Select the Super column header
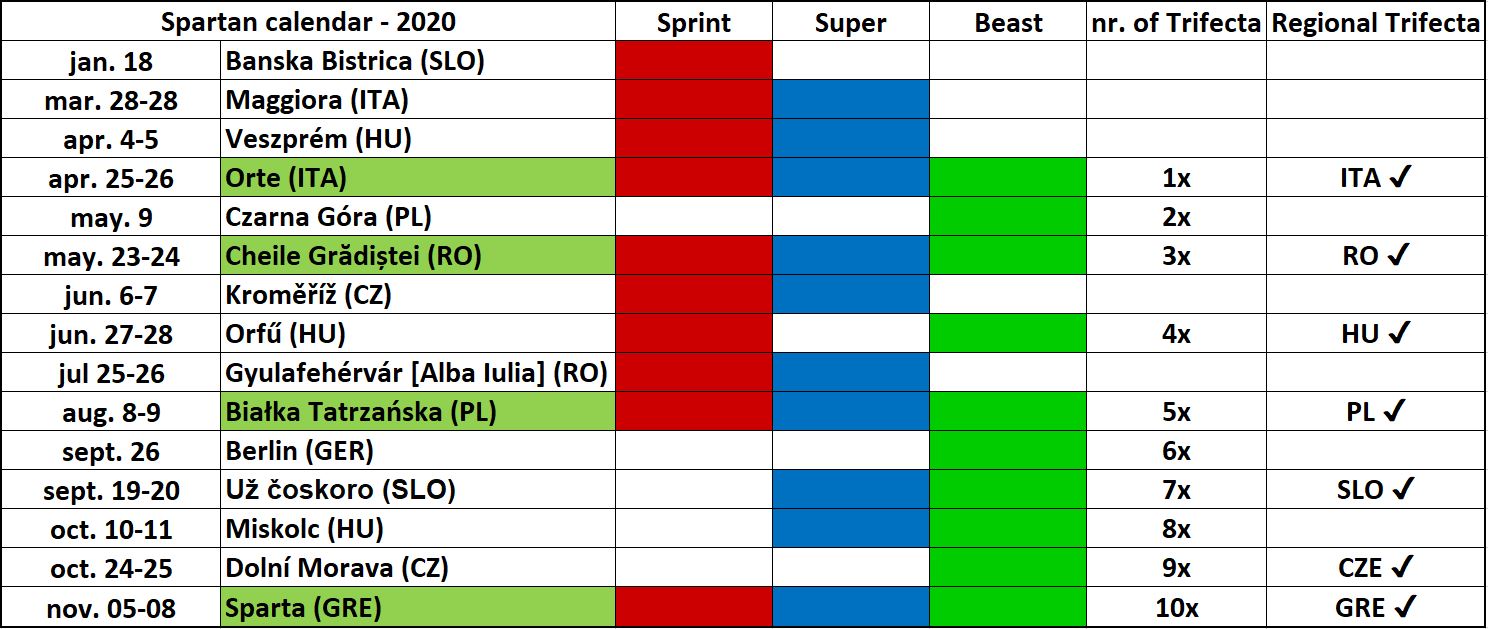This screenshot has height=629, width=1488. point(851,23)
